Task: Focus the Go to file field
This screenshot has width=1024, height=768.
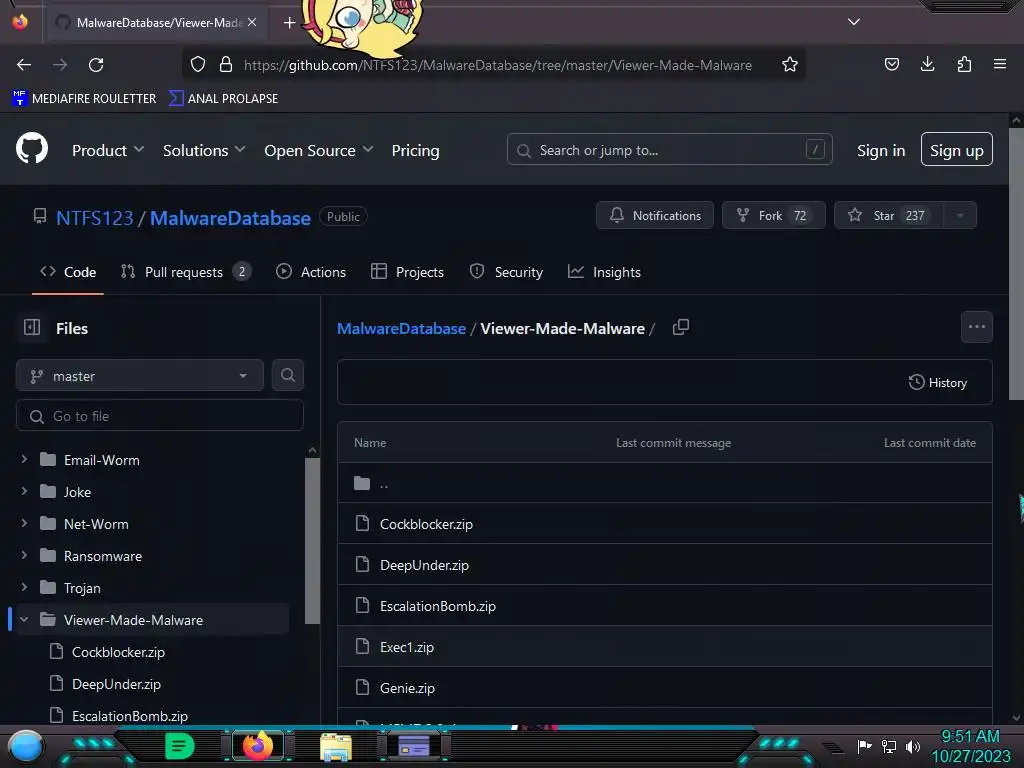Action: click(x=160, y=415)
